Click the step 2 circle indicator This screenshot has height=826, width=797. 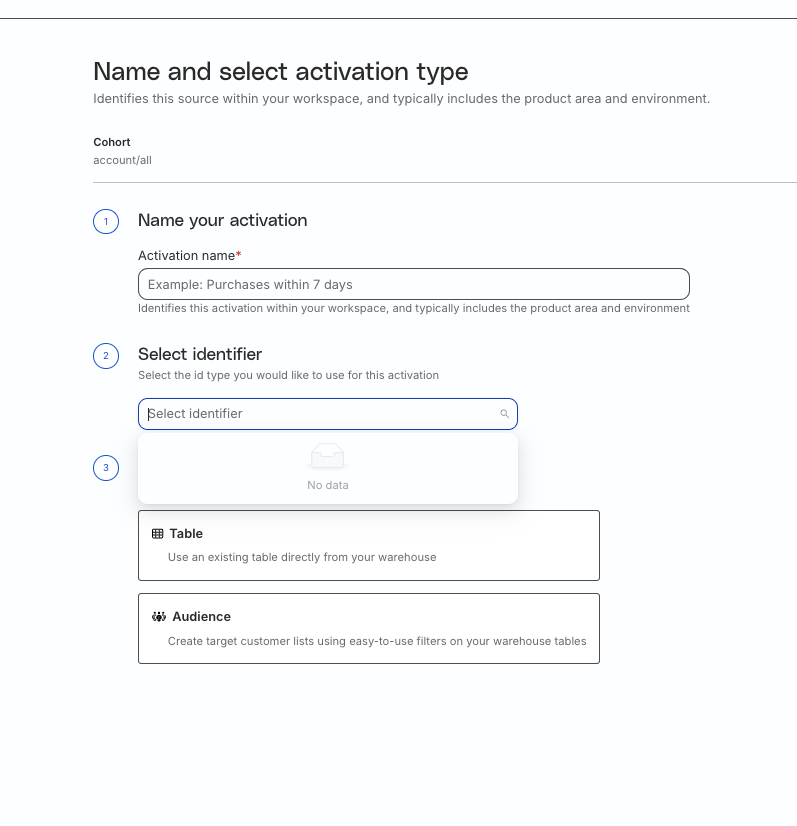tap(106, 356)
